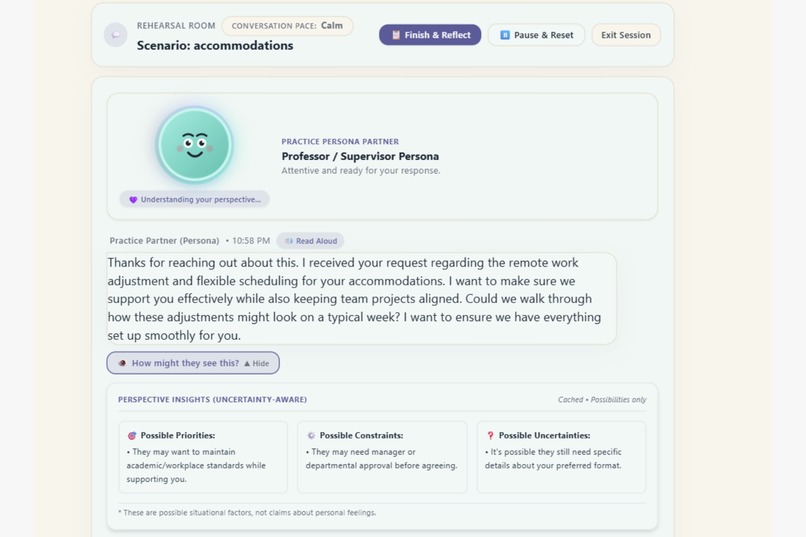Click the speaker icon in Read Aloud
806x537 pixels.
click(x=289, y=241)
